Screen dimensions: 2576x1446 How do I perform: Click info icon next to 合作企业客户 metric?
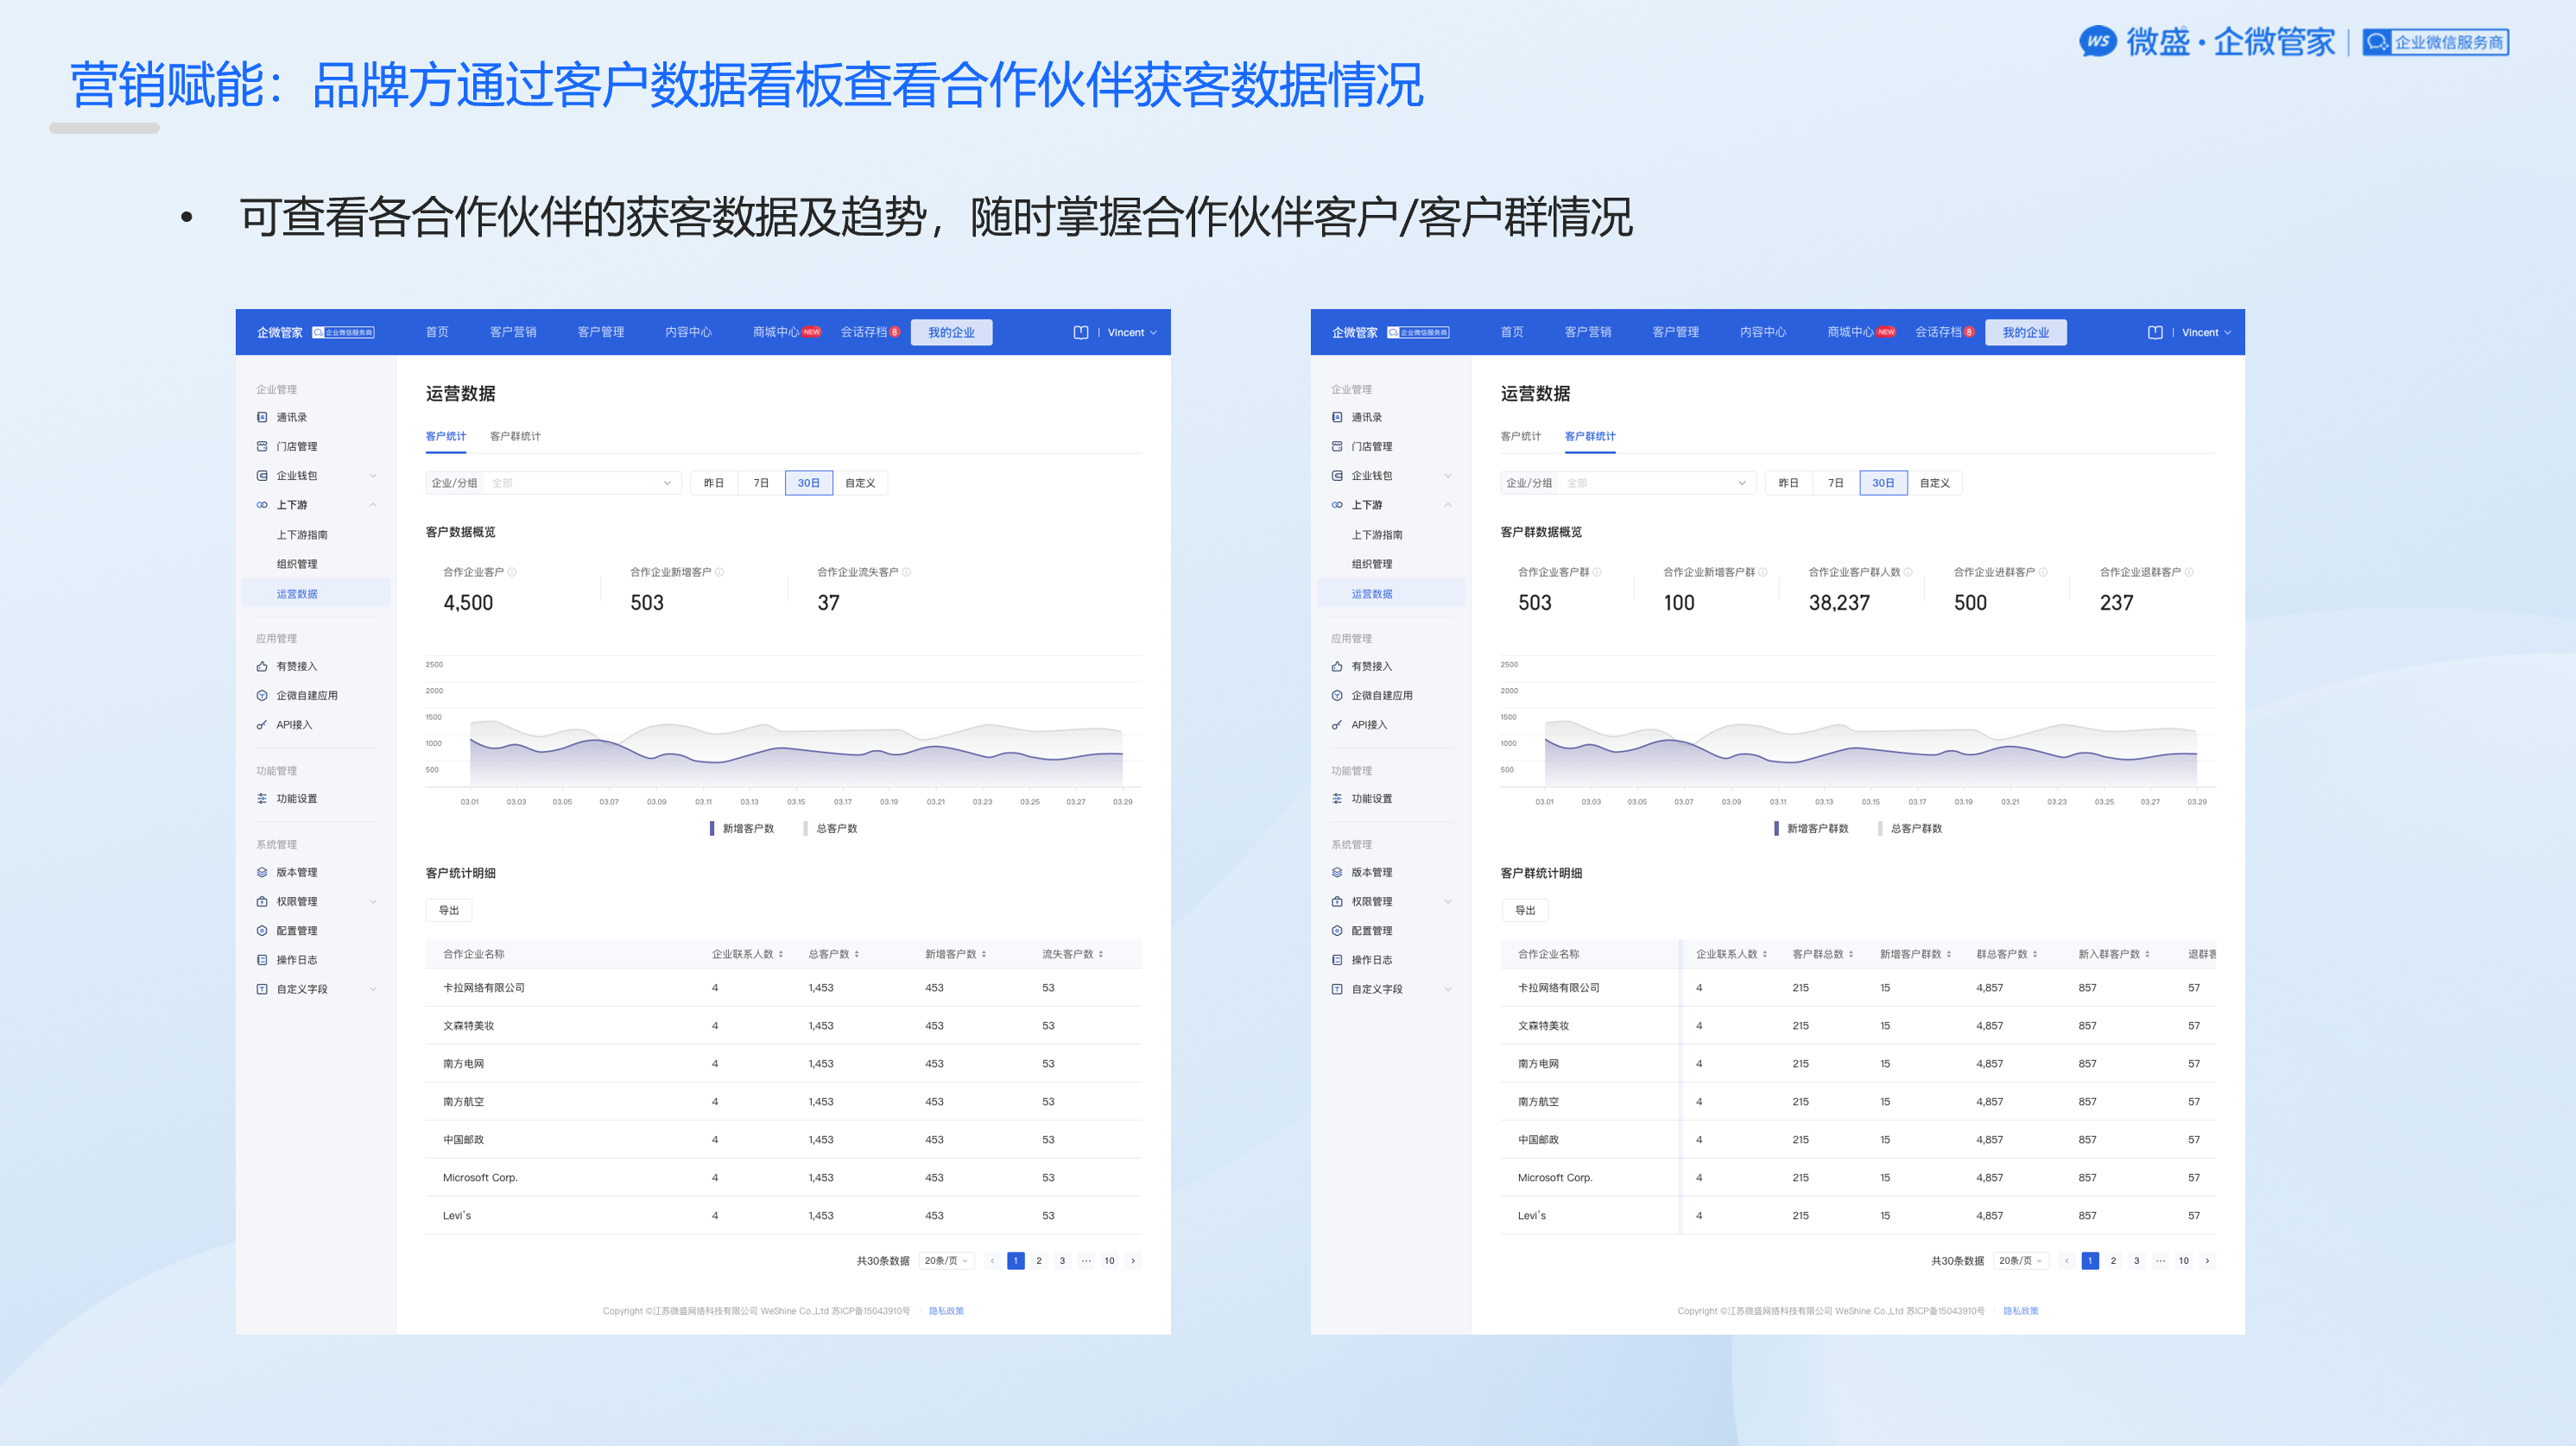(512, 572)
